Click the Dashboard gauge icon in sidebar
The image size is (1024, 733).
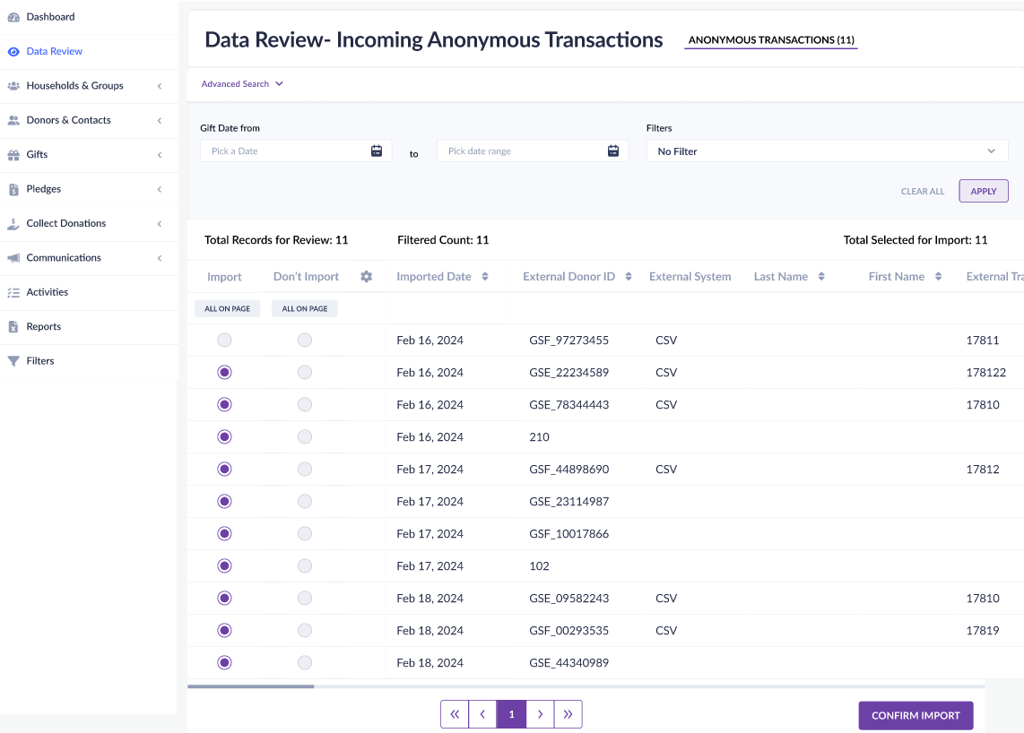pos(14,17)
